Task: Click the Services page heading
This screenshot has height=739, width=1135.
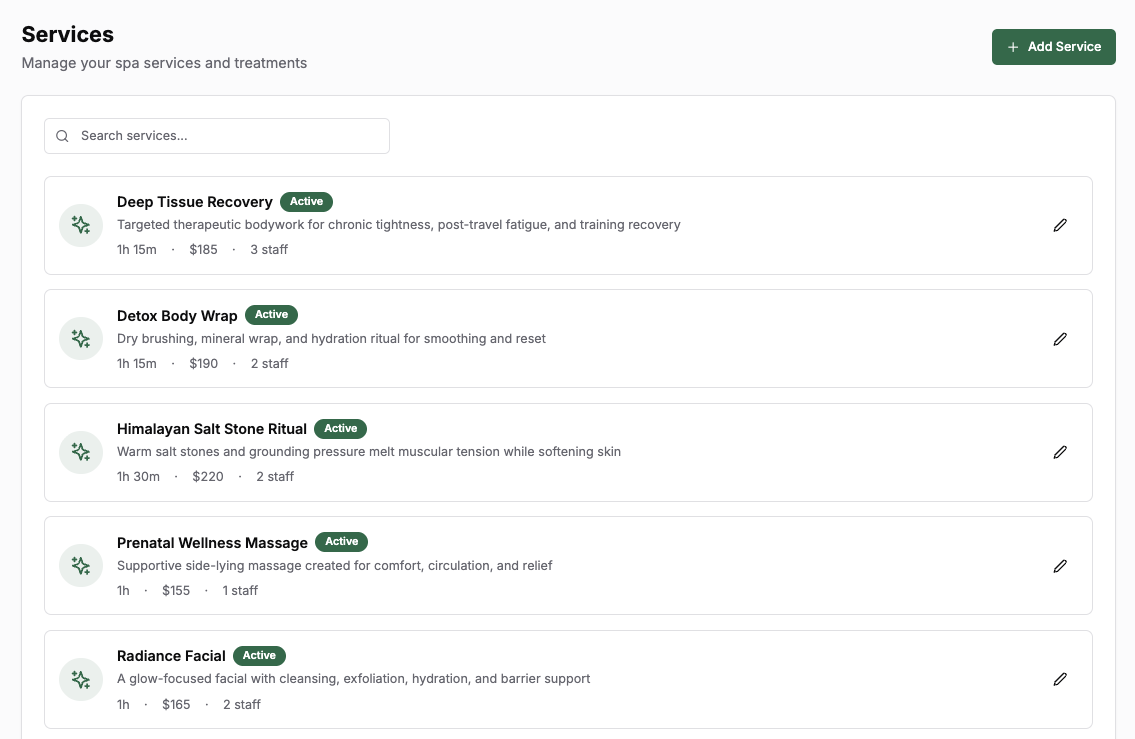Action: (67, 33)
